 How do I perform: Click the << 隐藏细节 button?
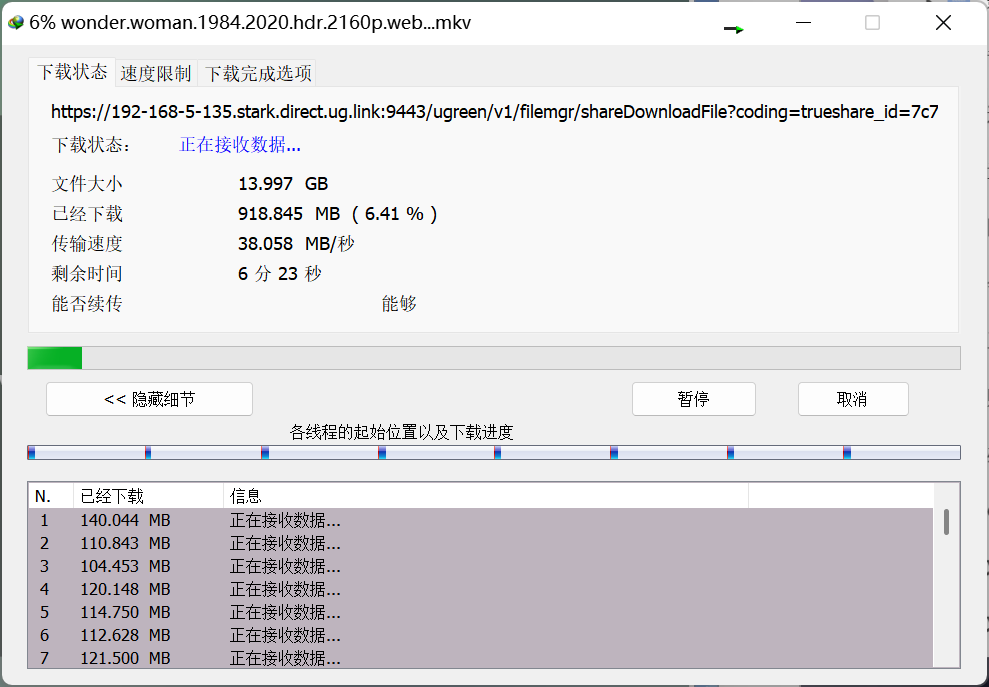click(149, 399)
